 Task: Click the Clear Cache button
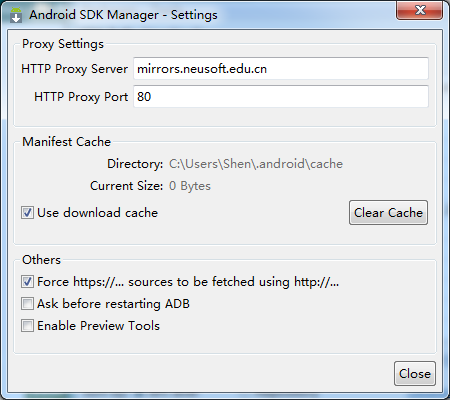388,213
